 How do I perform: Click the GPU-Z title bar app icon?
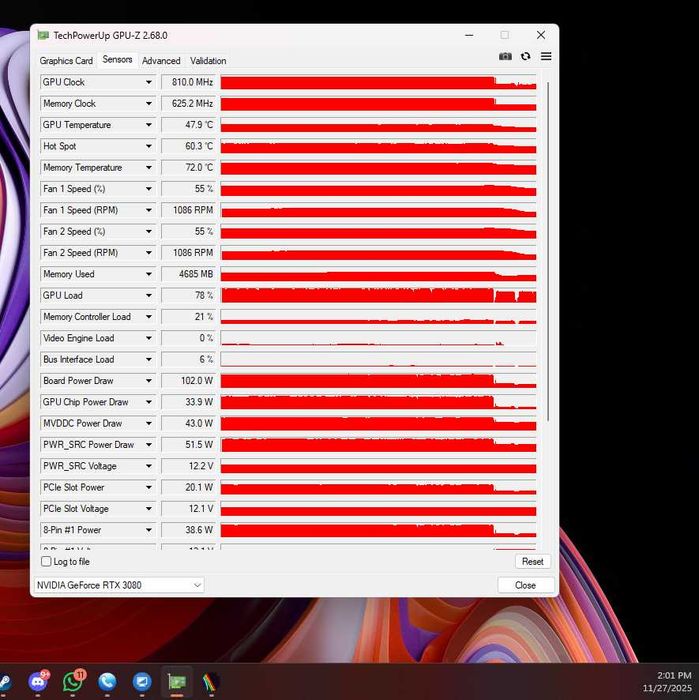click(43, 35)
